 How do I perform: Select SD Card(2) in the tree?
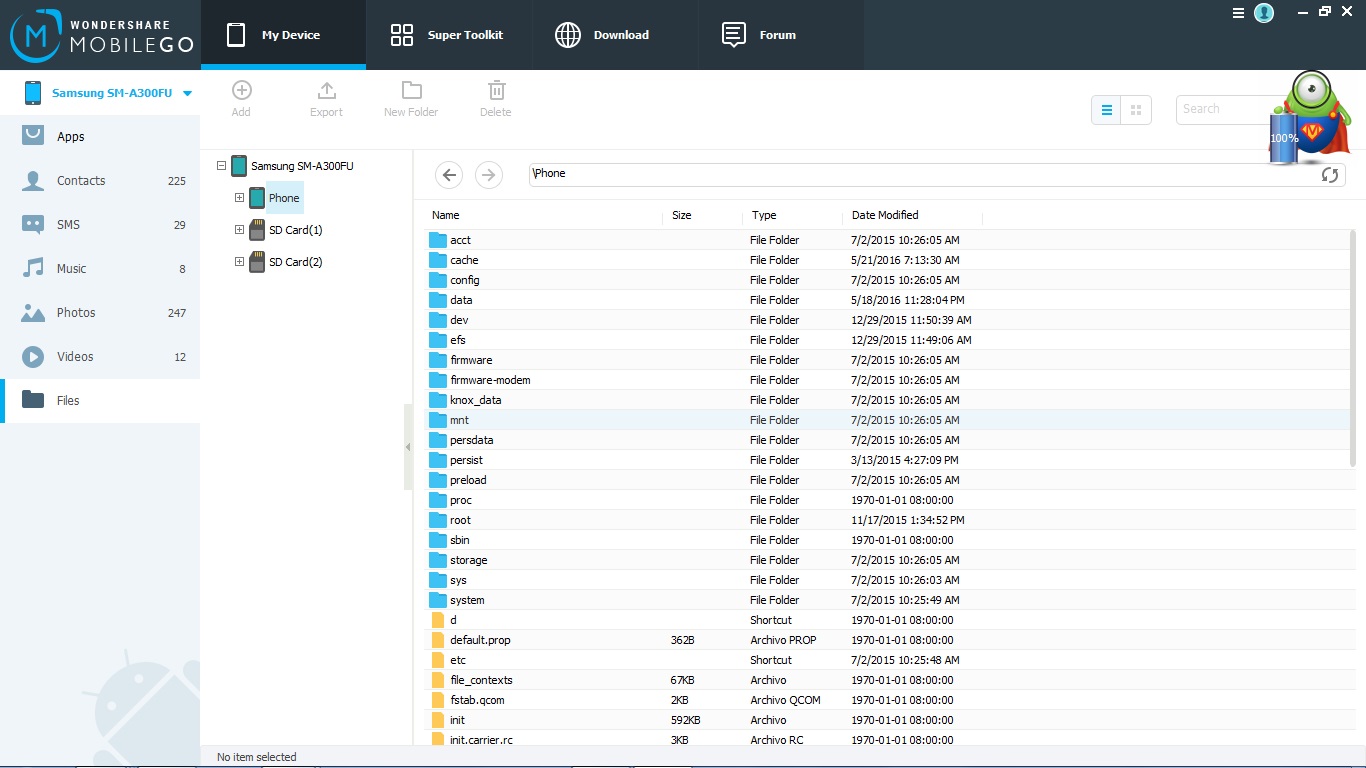click(x=295, y=262)
